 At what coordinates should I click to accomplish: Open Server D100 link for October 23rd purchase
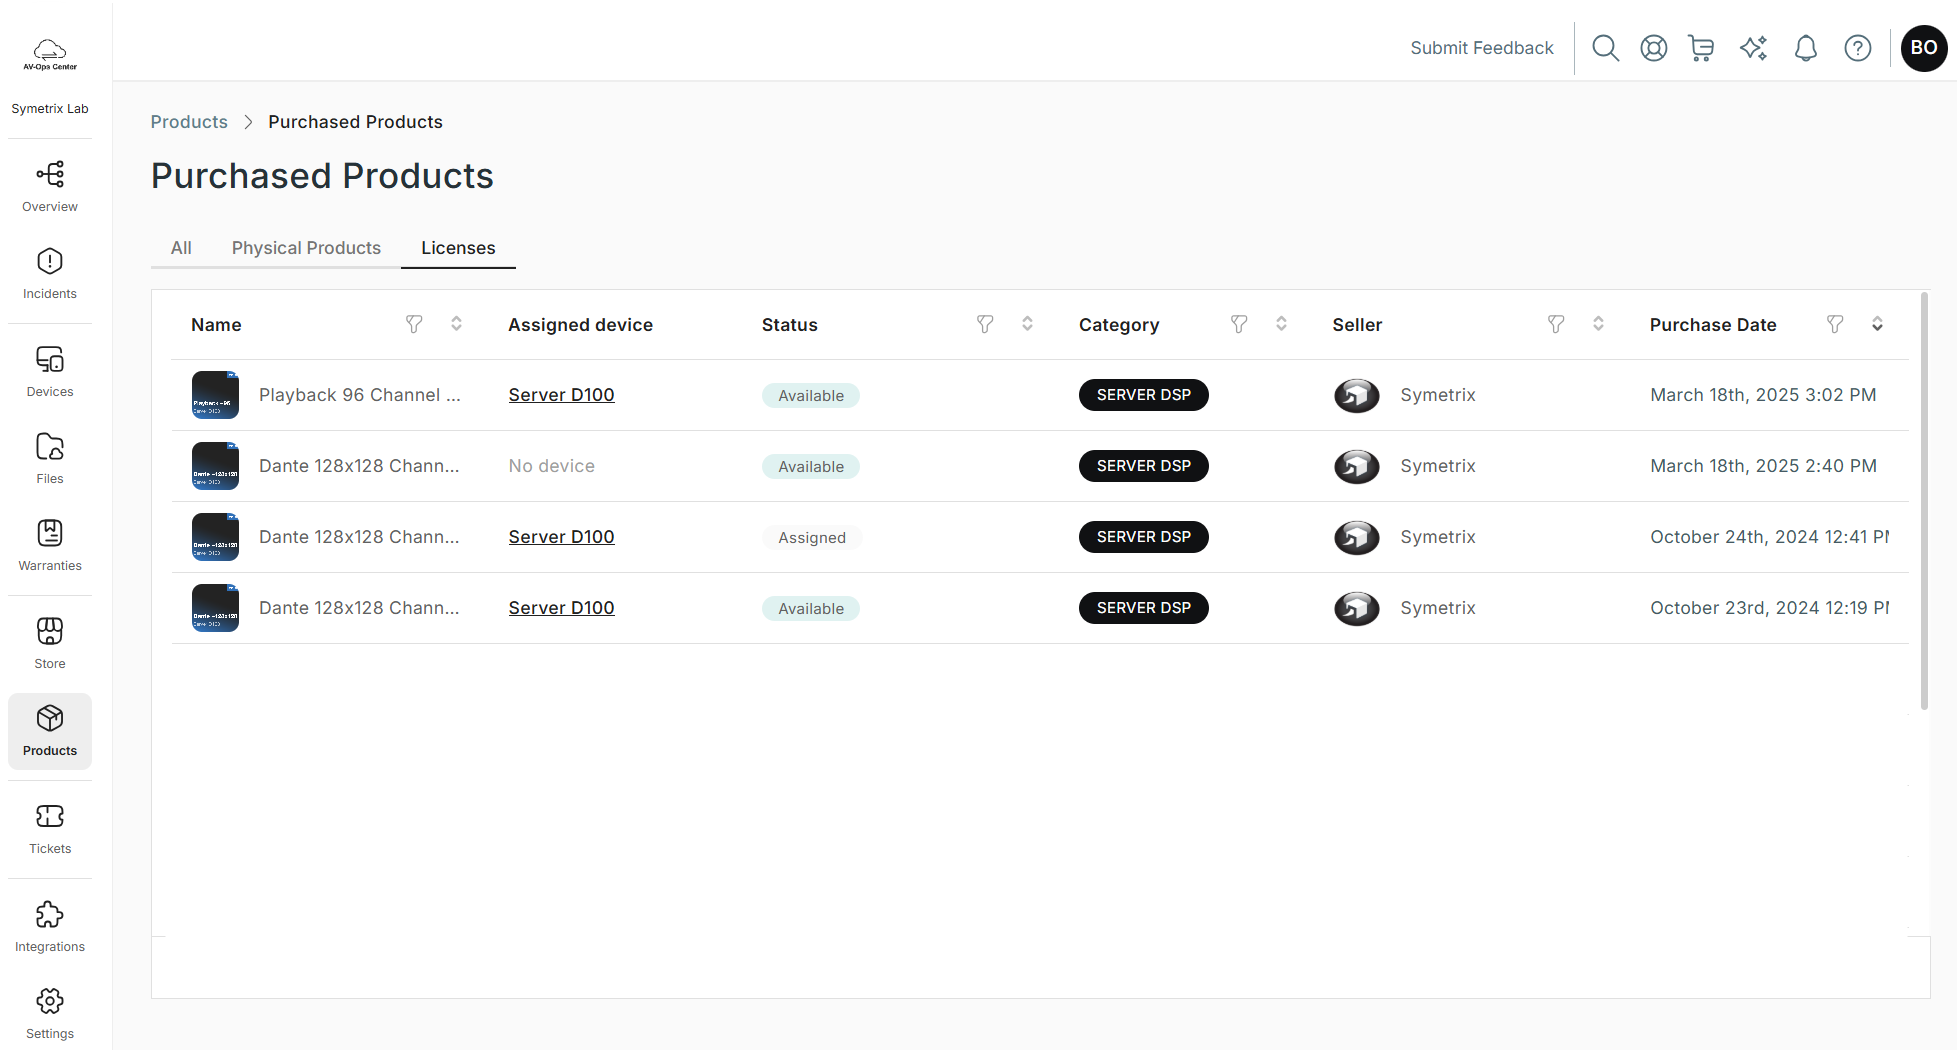point(561,608)
